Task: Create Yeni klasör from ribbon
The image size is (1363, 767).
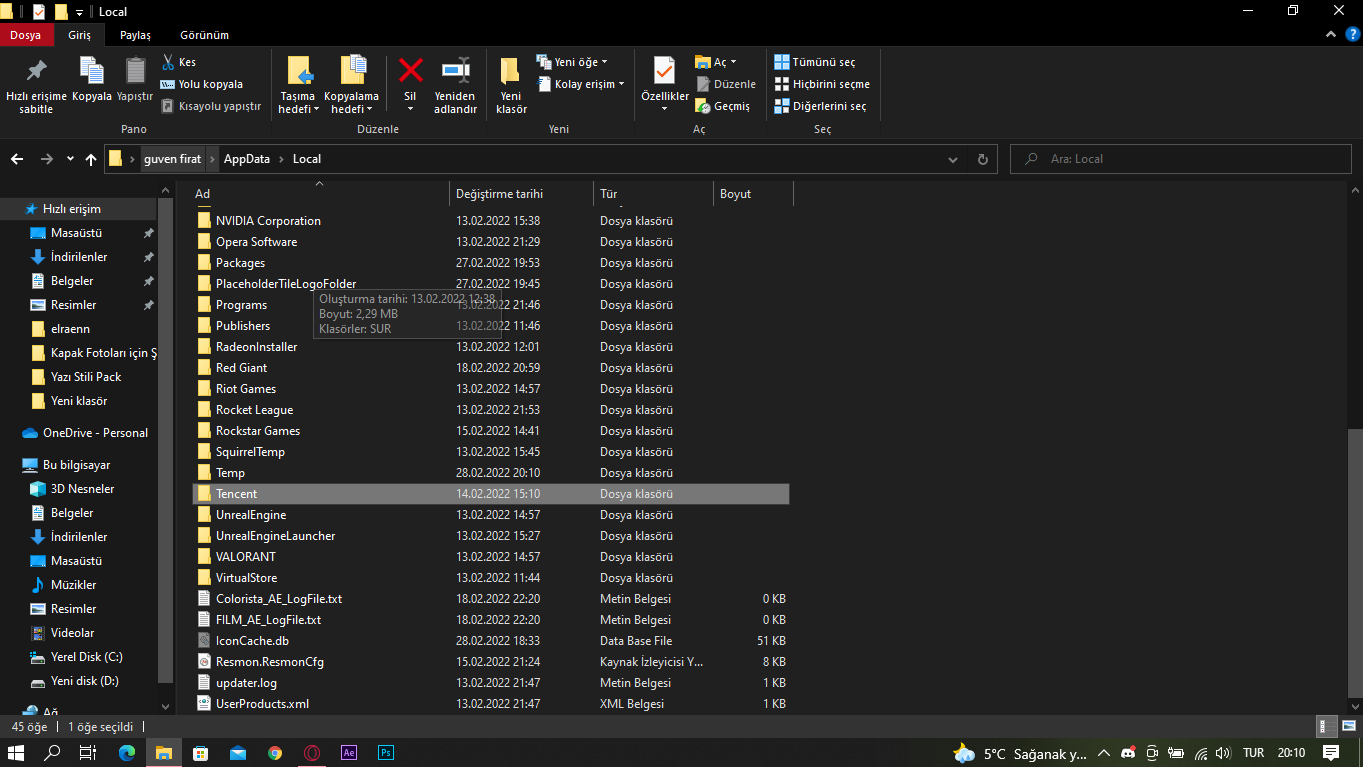Action: [x=511, y=85]
